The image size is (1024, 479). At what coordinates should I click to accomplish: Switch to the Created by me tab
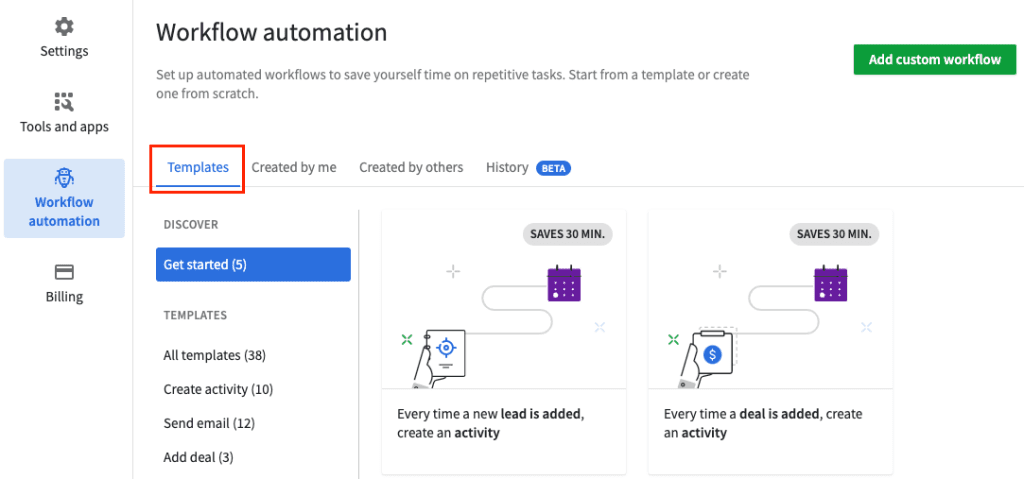(294, 167)
